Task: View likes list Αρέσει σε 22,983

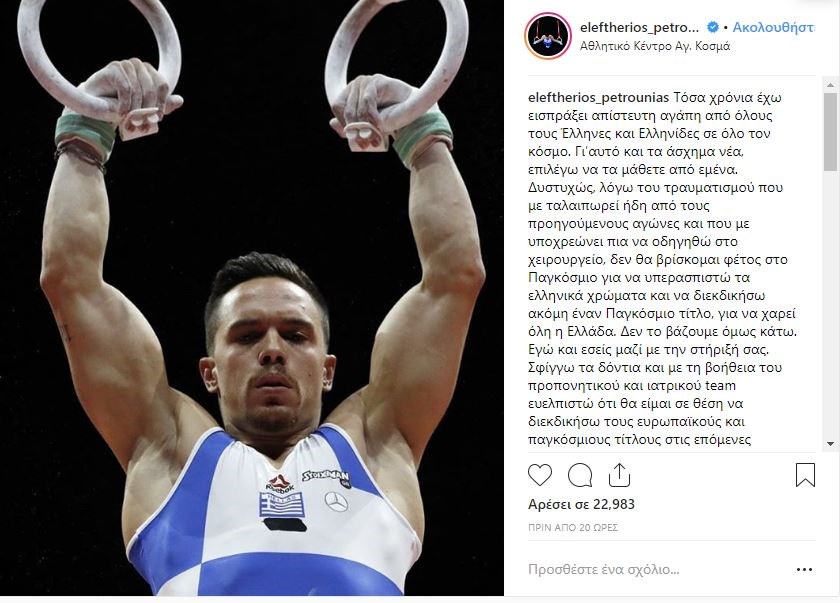Action: 581,504
